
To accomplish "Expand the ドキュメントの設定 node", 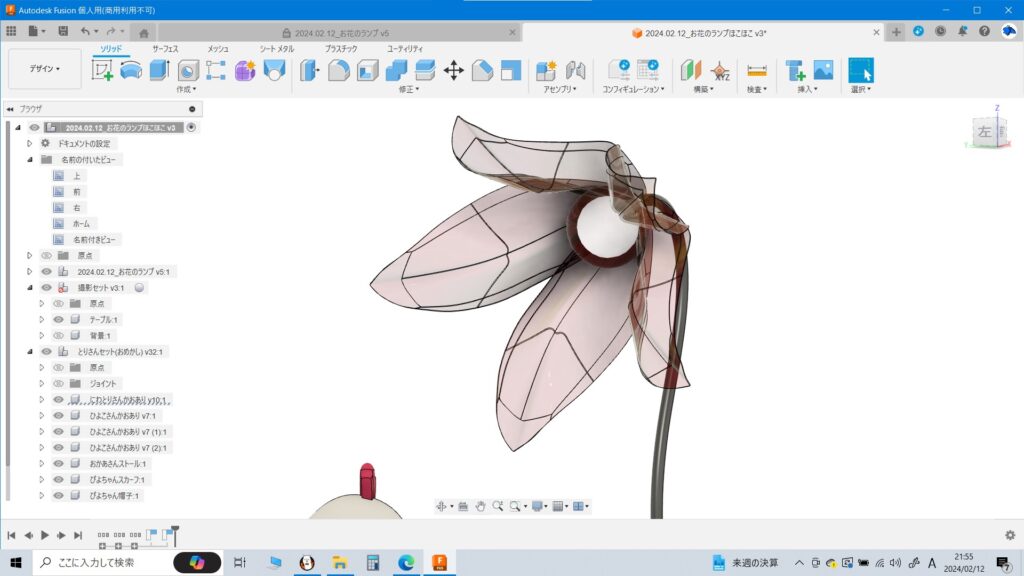I will point(30,144).
